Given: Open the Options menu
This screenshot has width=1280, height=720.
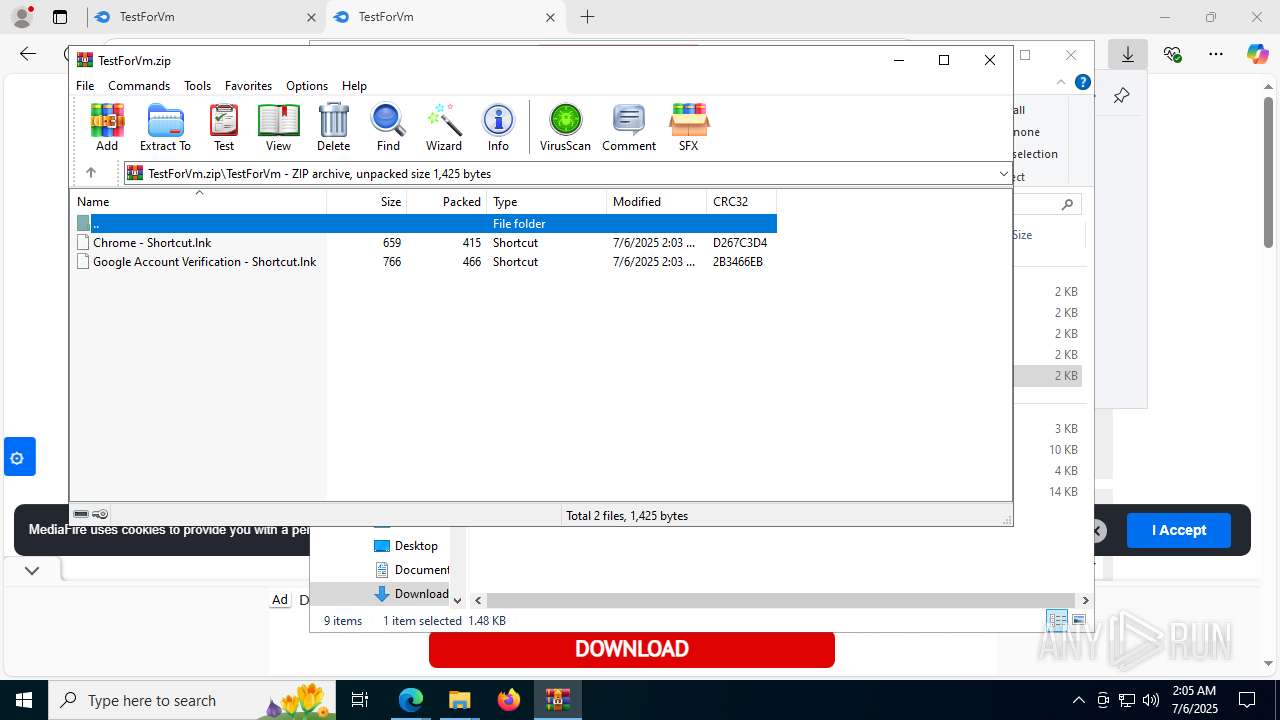Looking at the screenshot, I should pos(307,86).
